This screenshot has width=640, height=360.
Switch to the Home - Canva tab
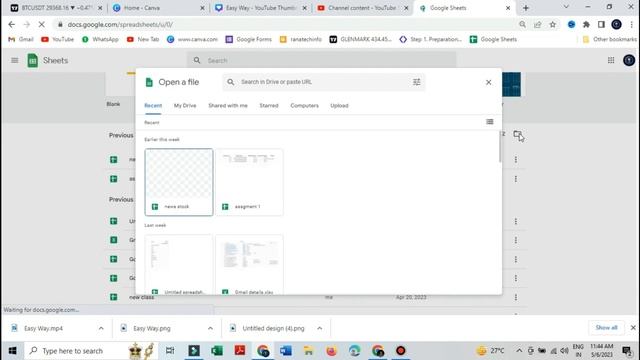coord(159,8)
